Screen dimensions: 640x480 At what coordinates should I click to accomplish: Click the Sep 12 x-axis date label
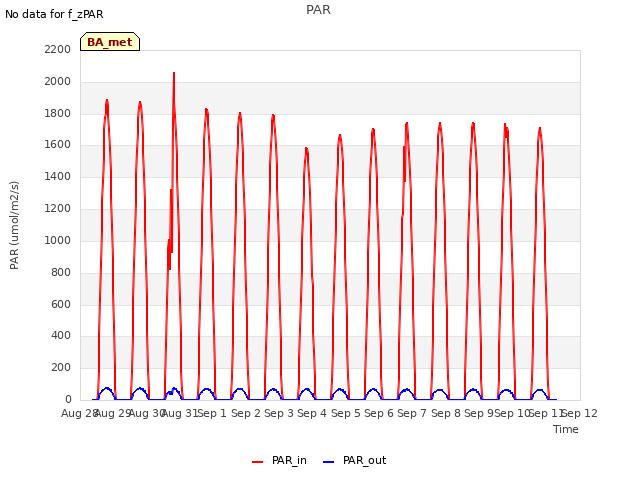[x=580, y=413]
